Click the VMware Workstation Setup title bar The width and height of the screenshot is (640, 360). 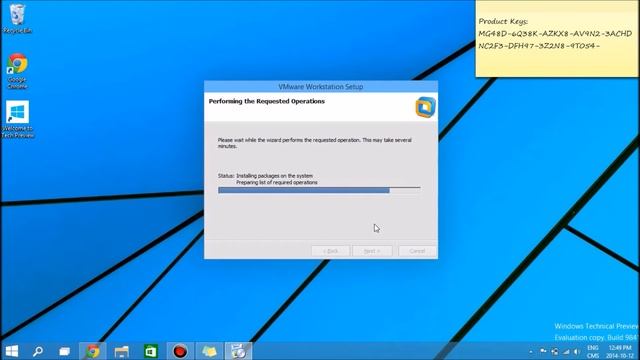(321, 87)
